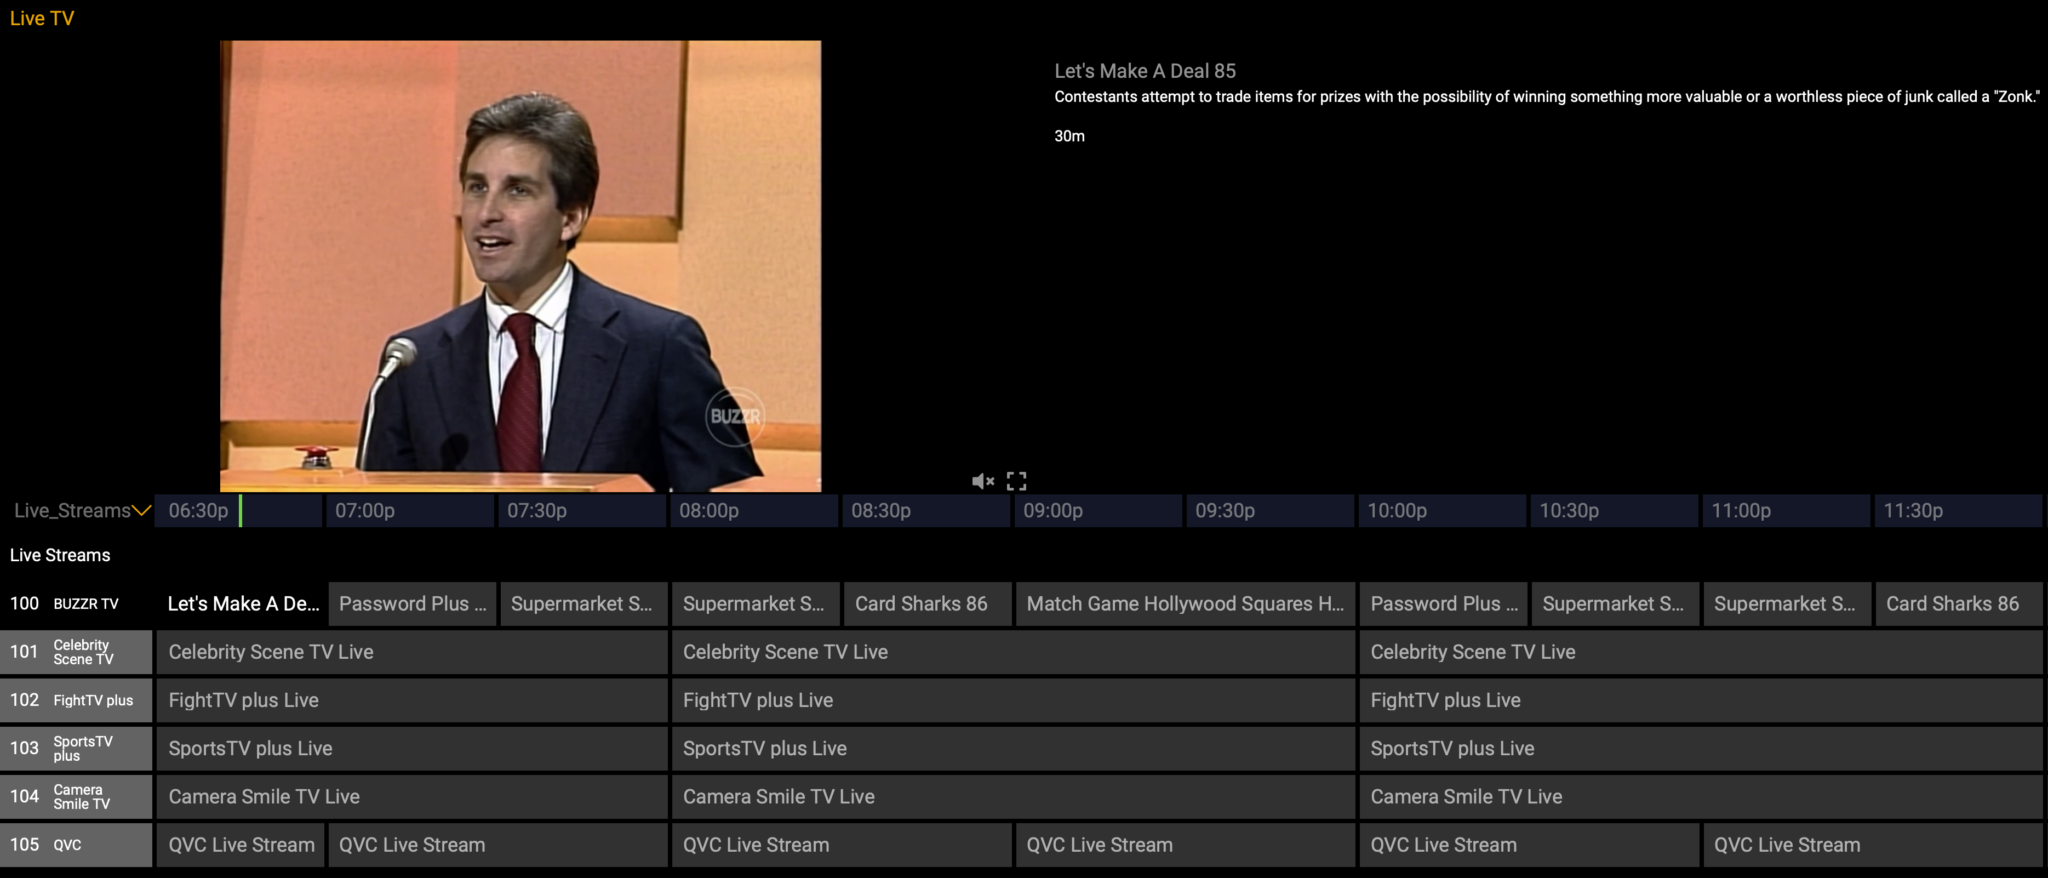This screenshot has width=2048, height=878.
Task: Select the 08:00p time slot header
Action: (x=754, y=511)
